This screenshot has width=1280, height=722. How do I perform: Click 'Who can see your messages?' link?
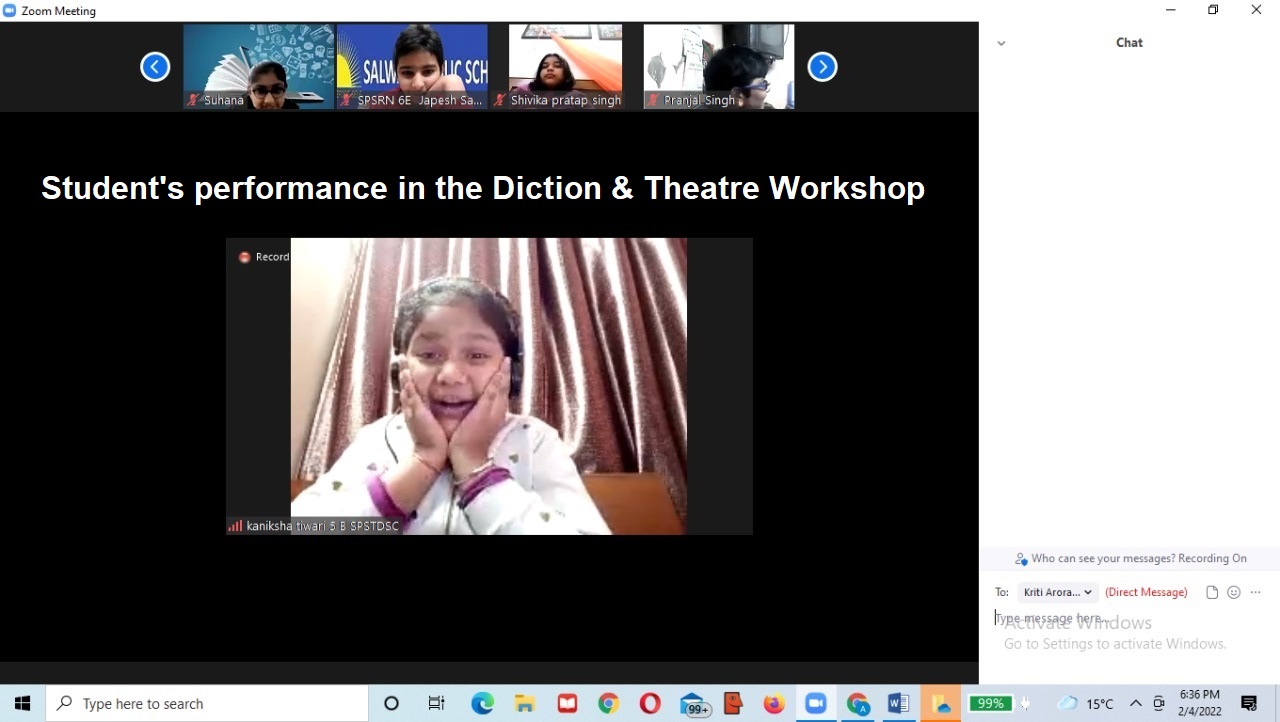(1130, 559)
